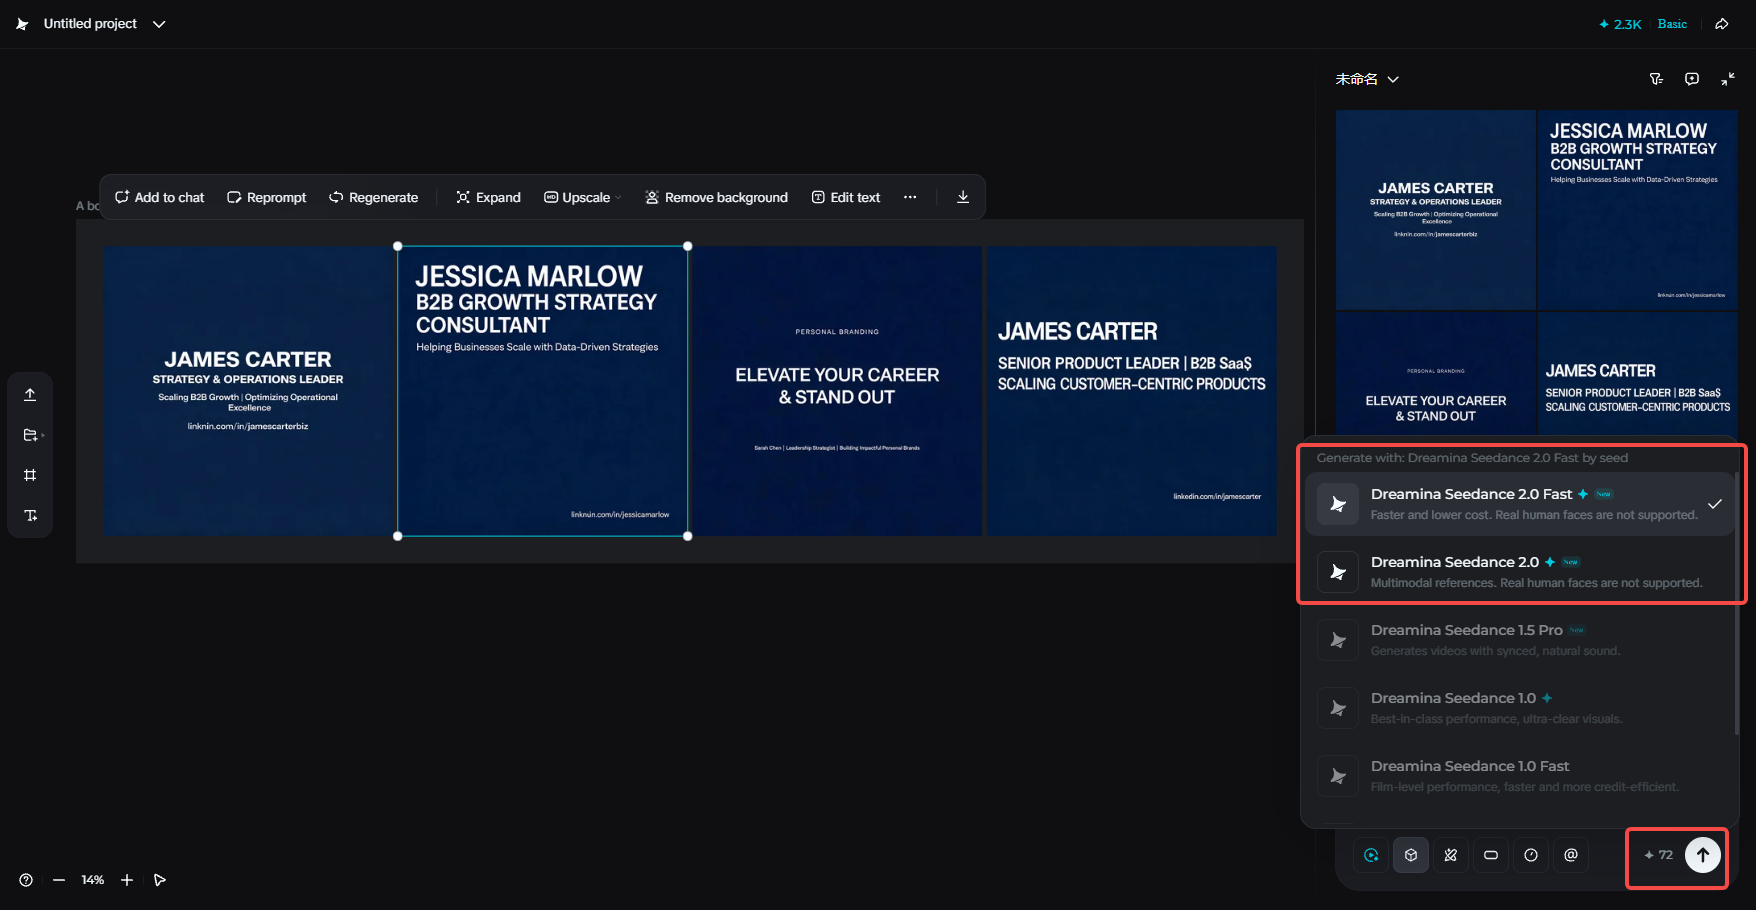1756x910 pixels.
Task: Open the Upscale dropdown
Action: point(582,197)
